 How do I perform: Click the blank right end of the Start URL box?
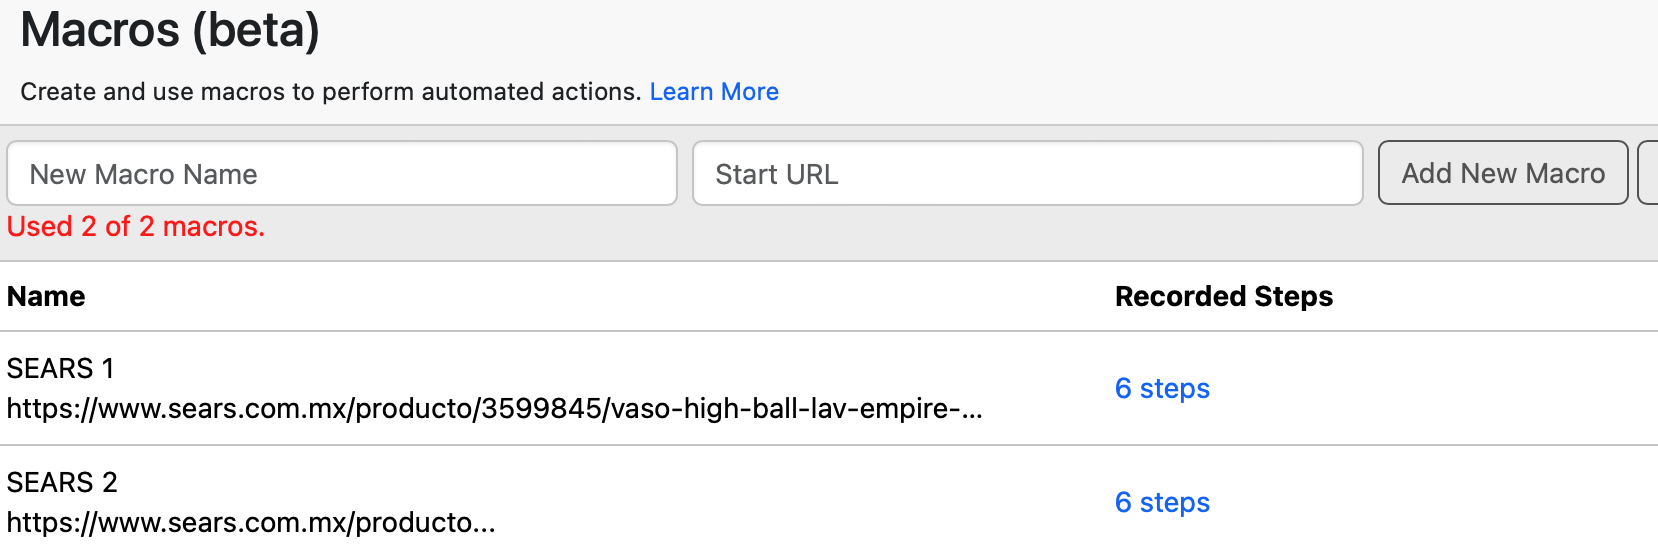point(1250,173)
